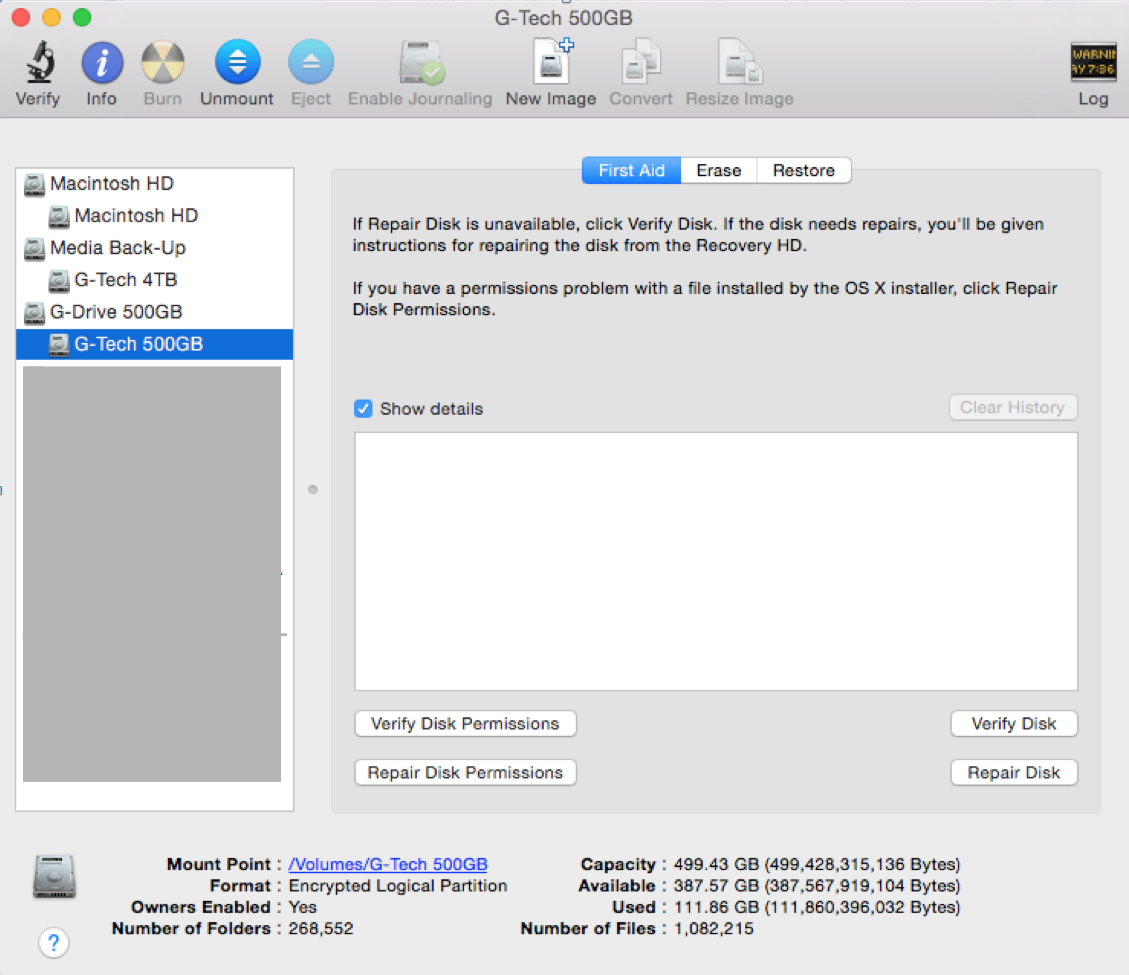Unmount the selected volume via toolbar

[x=237, y=62]
